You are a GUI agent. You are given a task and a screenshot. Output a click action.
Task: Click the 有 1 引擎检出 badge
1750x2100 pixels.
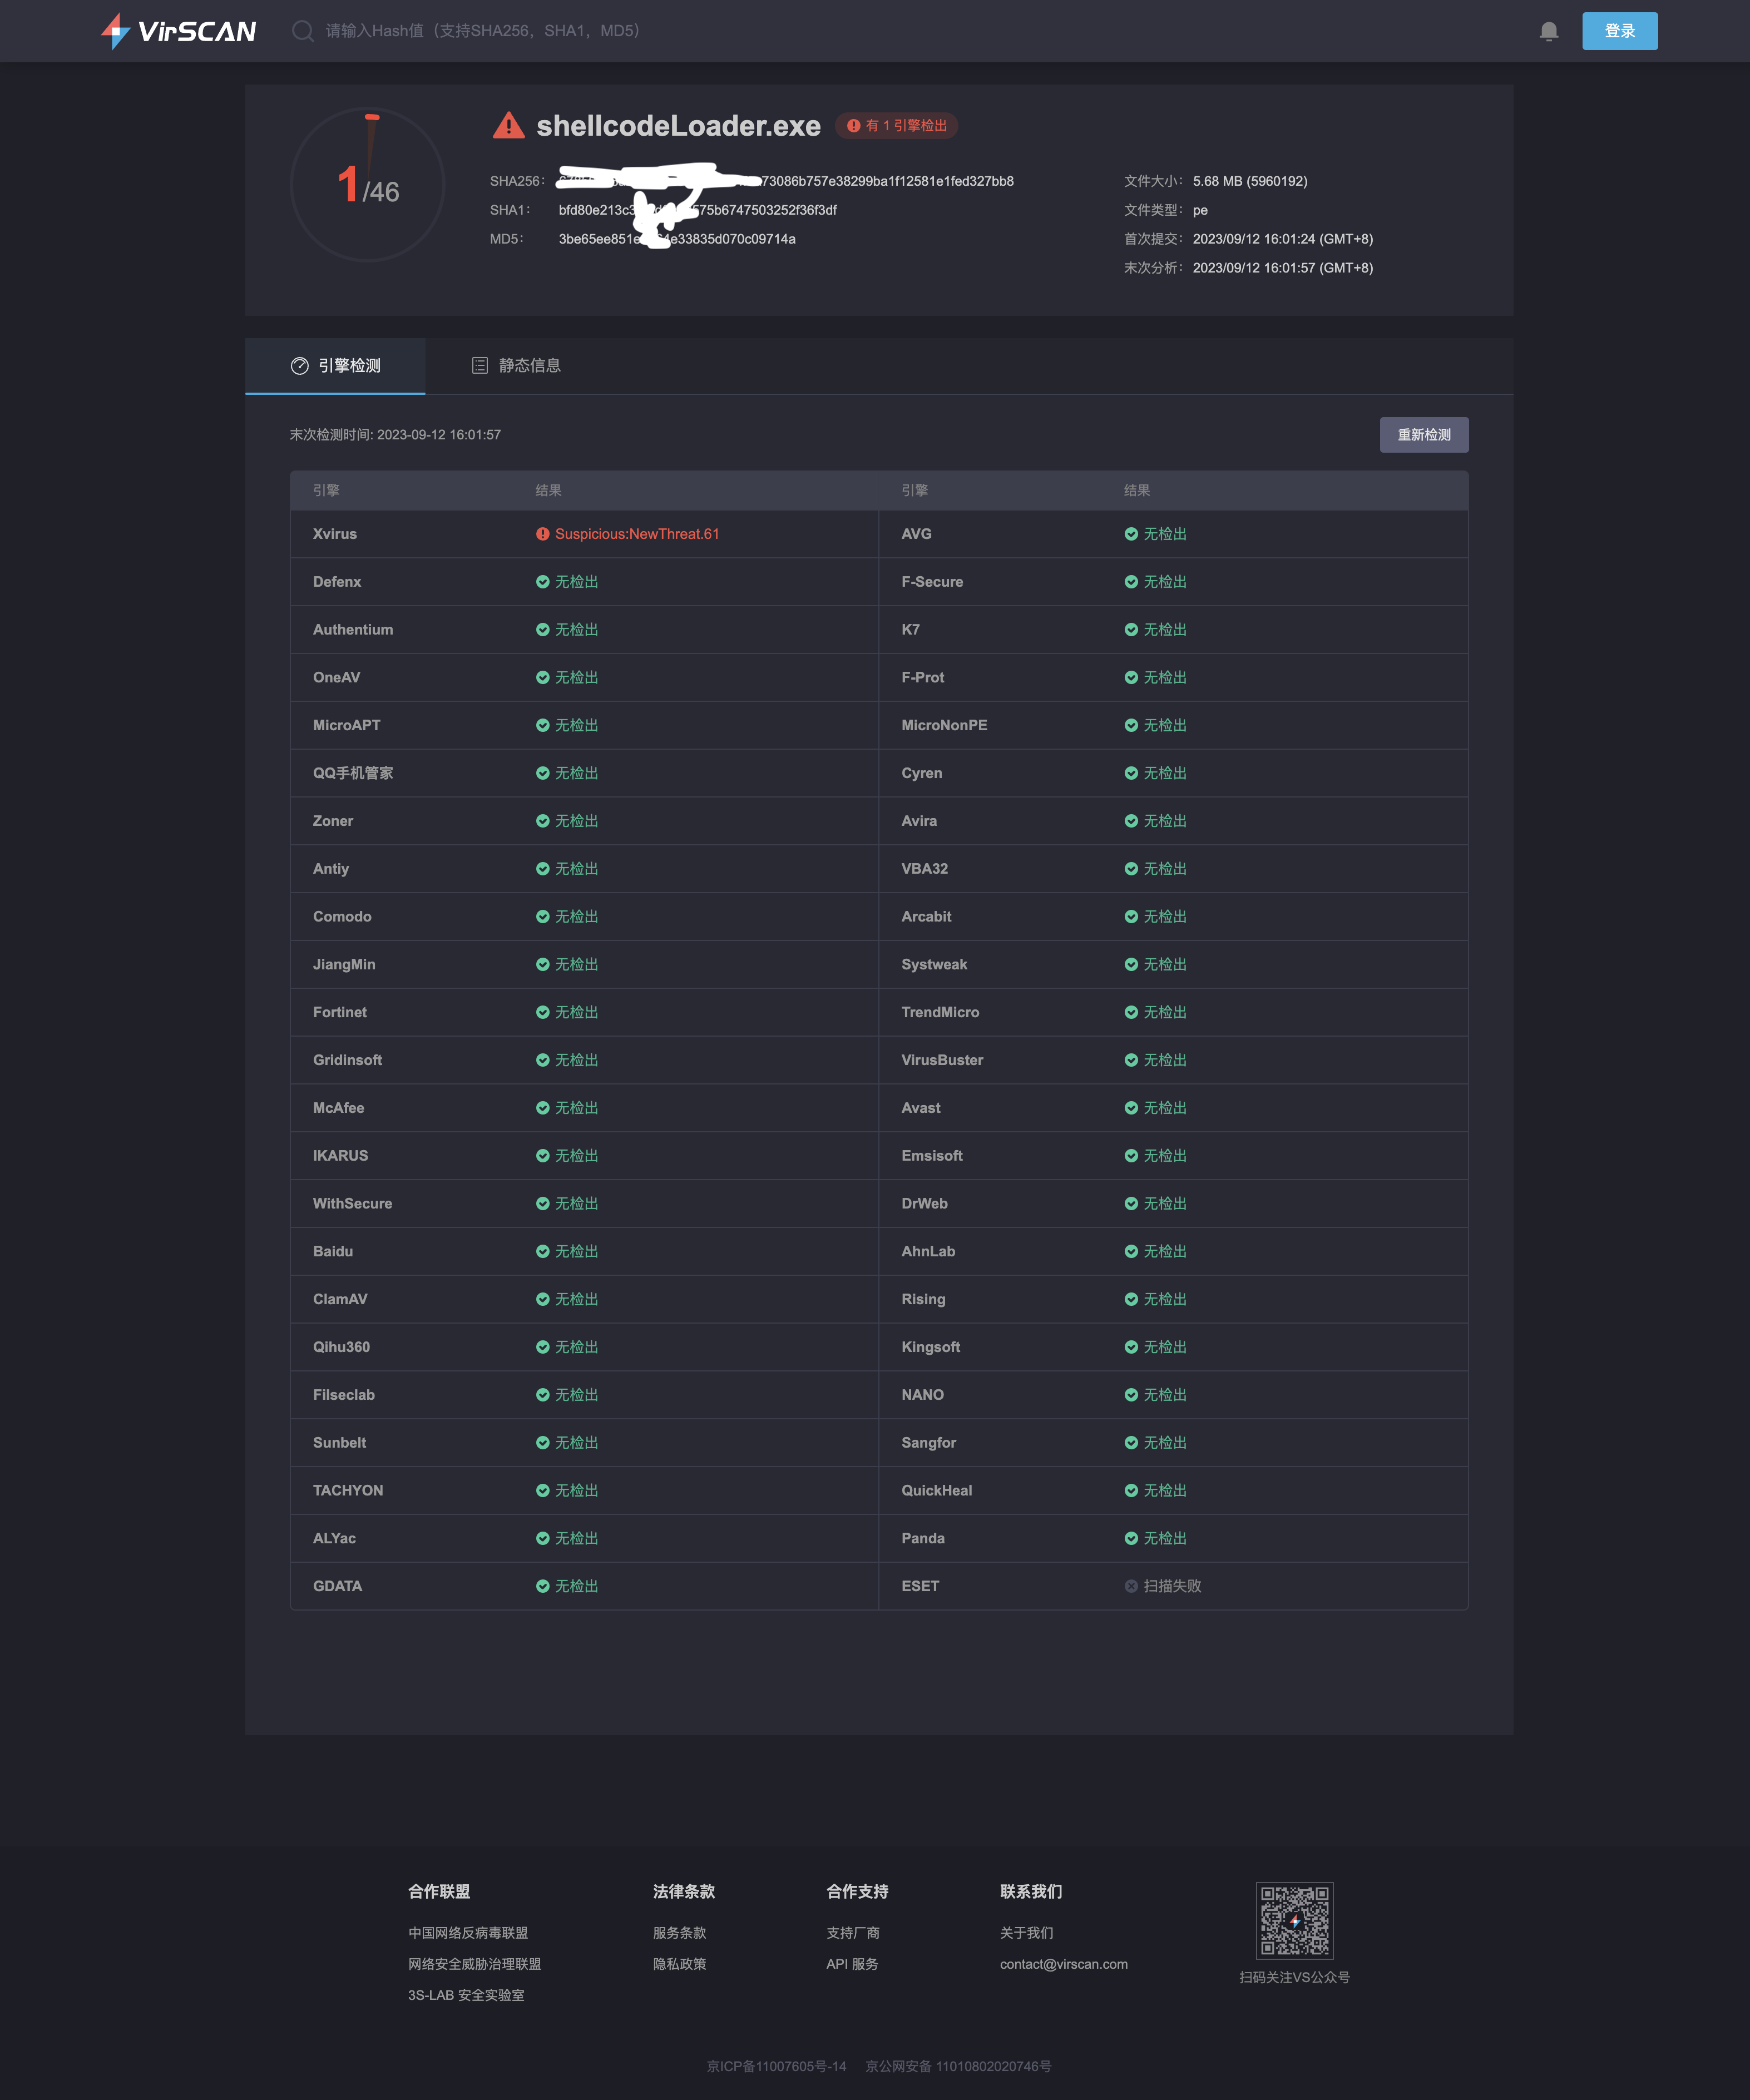[896, 126]
